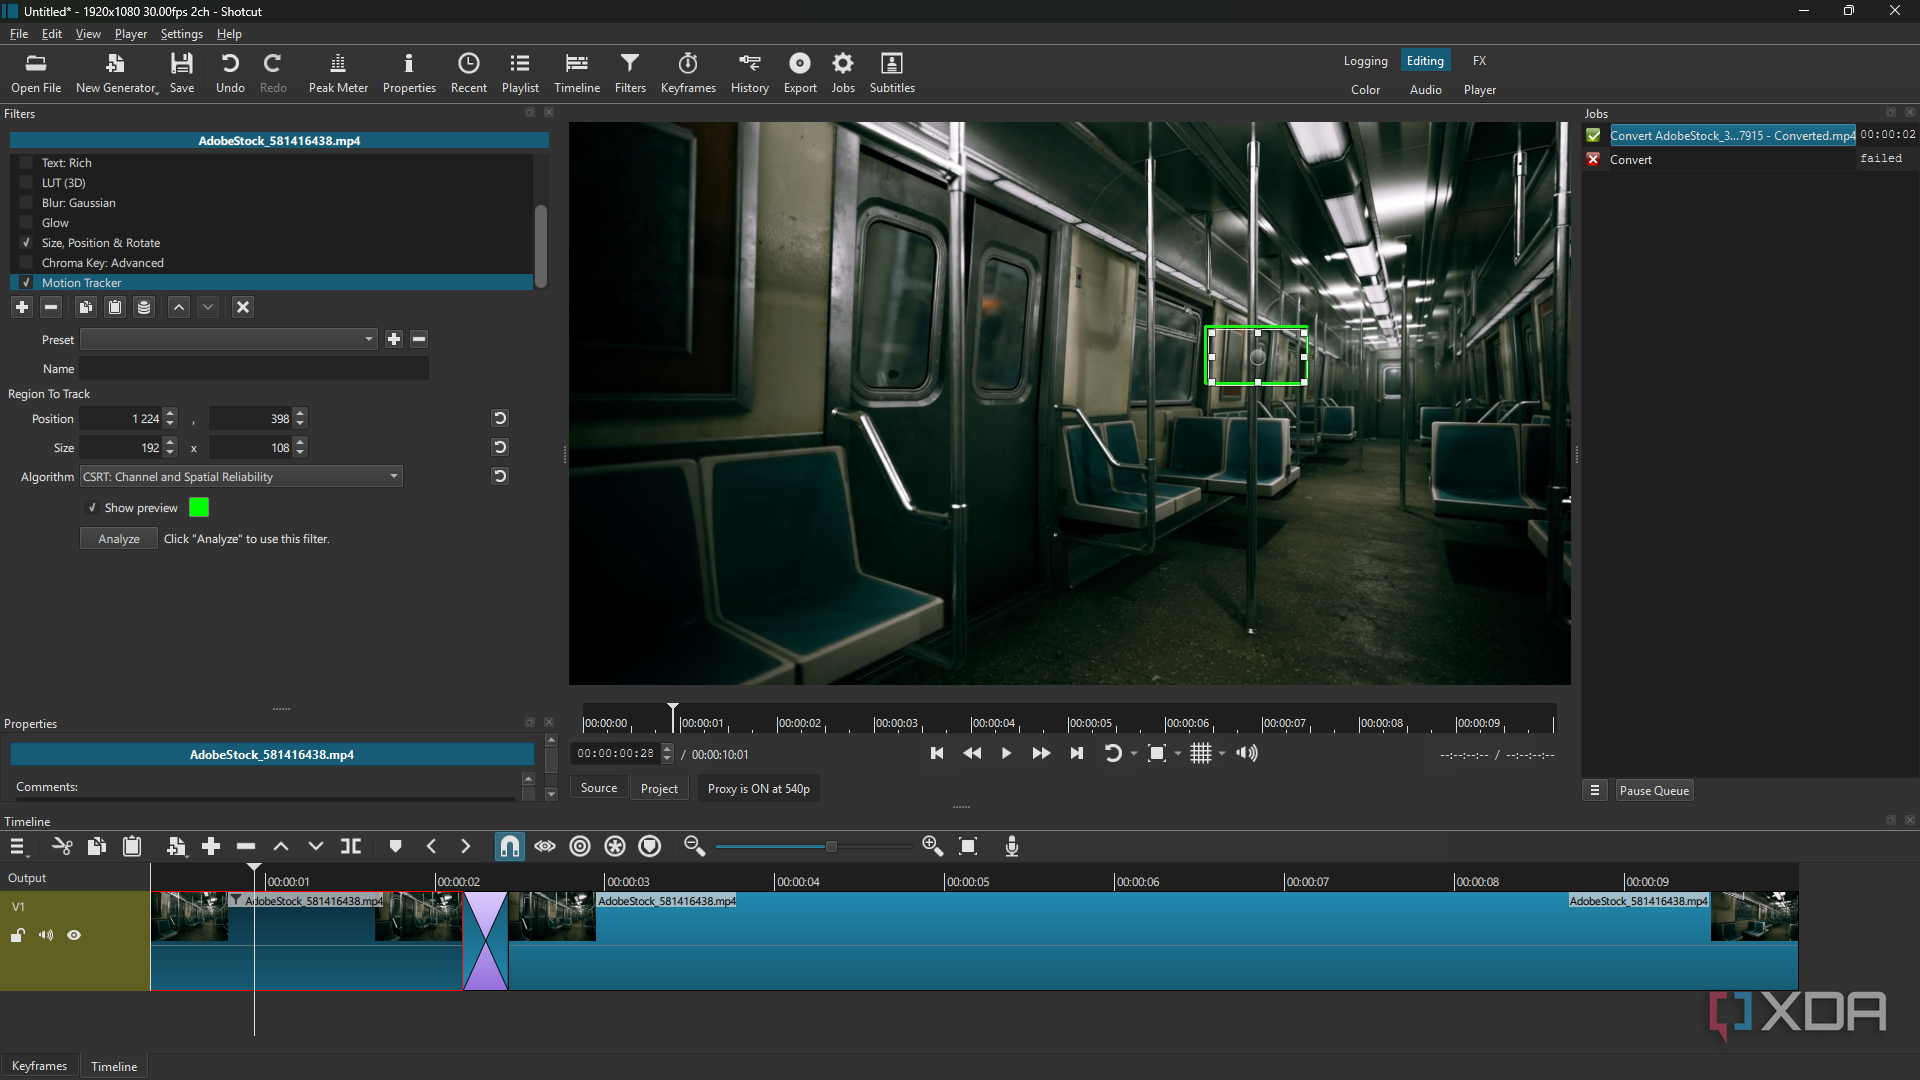The height and width of the screenshot is (1080, 1920).
Task: Switch to the Project tab
Action: [659, 789]
